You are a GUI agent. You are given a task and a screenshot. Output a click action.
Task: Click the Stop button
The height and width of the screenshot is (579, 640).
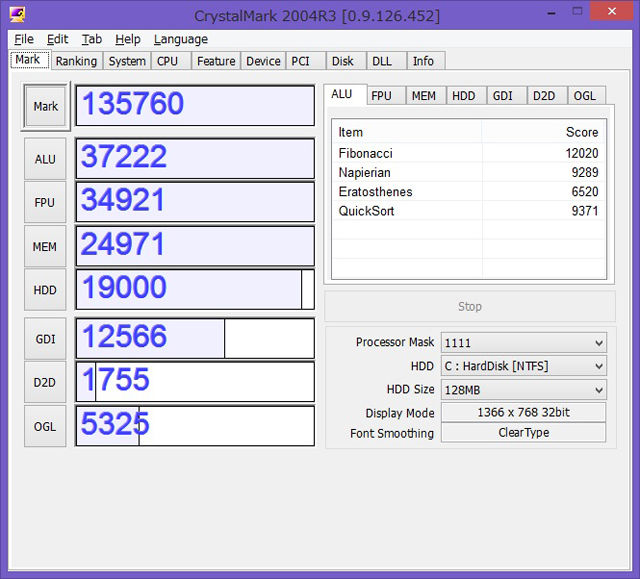(469, 306)
